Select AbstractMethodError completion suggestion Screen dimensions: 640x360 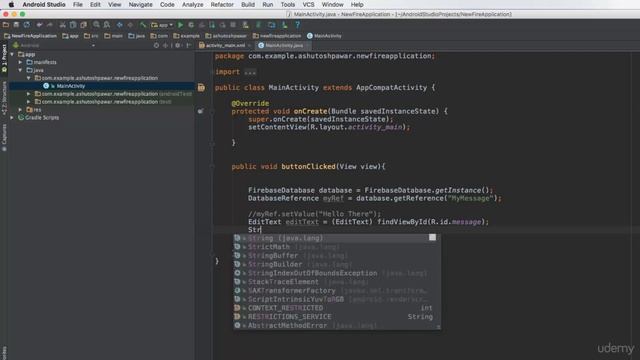[x=337, y=325]
